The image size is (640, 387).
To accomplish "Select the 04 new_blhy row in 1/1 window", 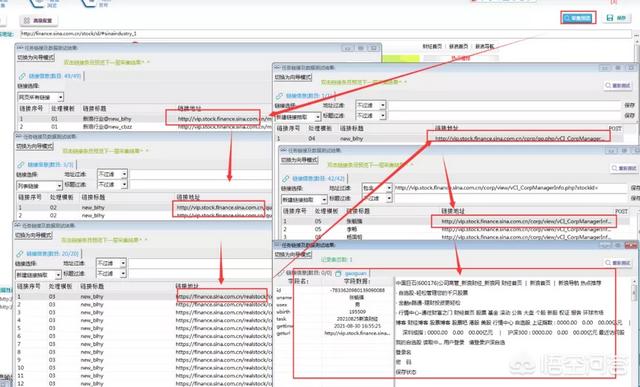I will pyautogui.click(x=449, y=138).
